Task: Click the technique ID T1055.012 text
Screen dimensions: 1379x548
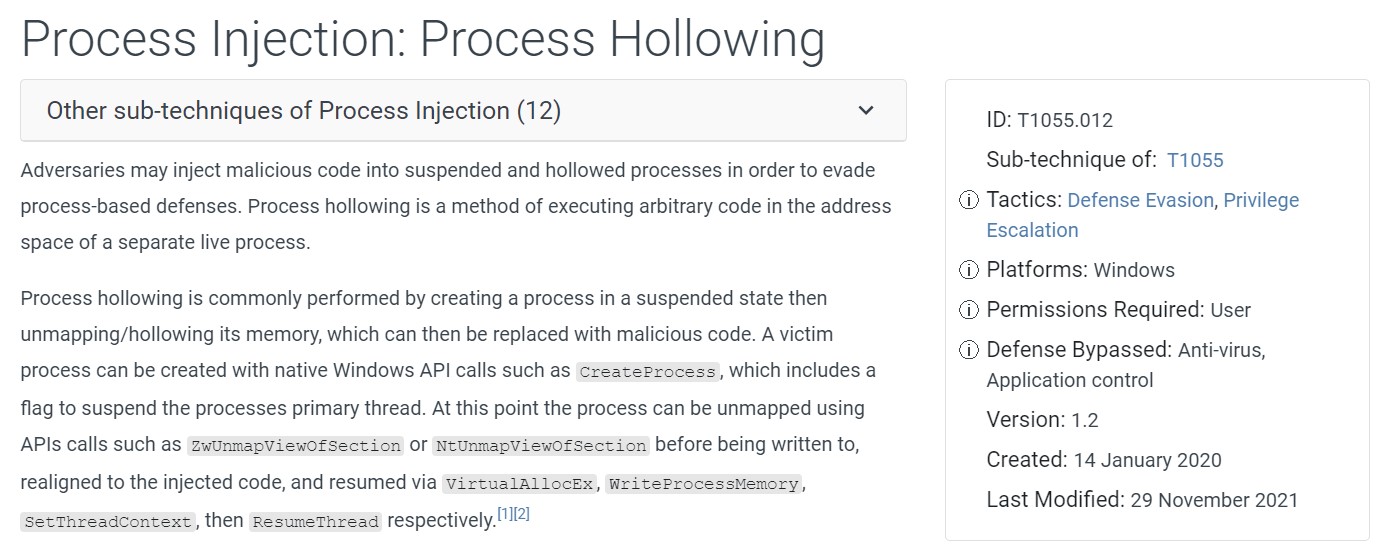Action: [1064, 121]
